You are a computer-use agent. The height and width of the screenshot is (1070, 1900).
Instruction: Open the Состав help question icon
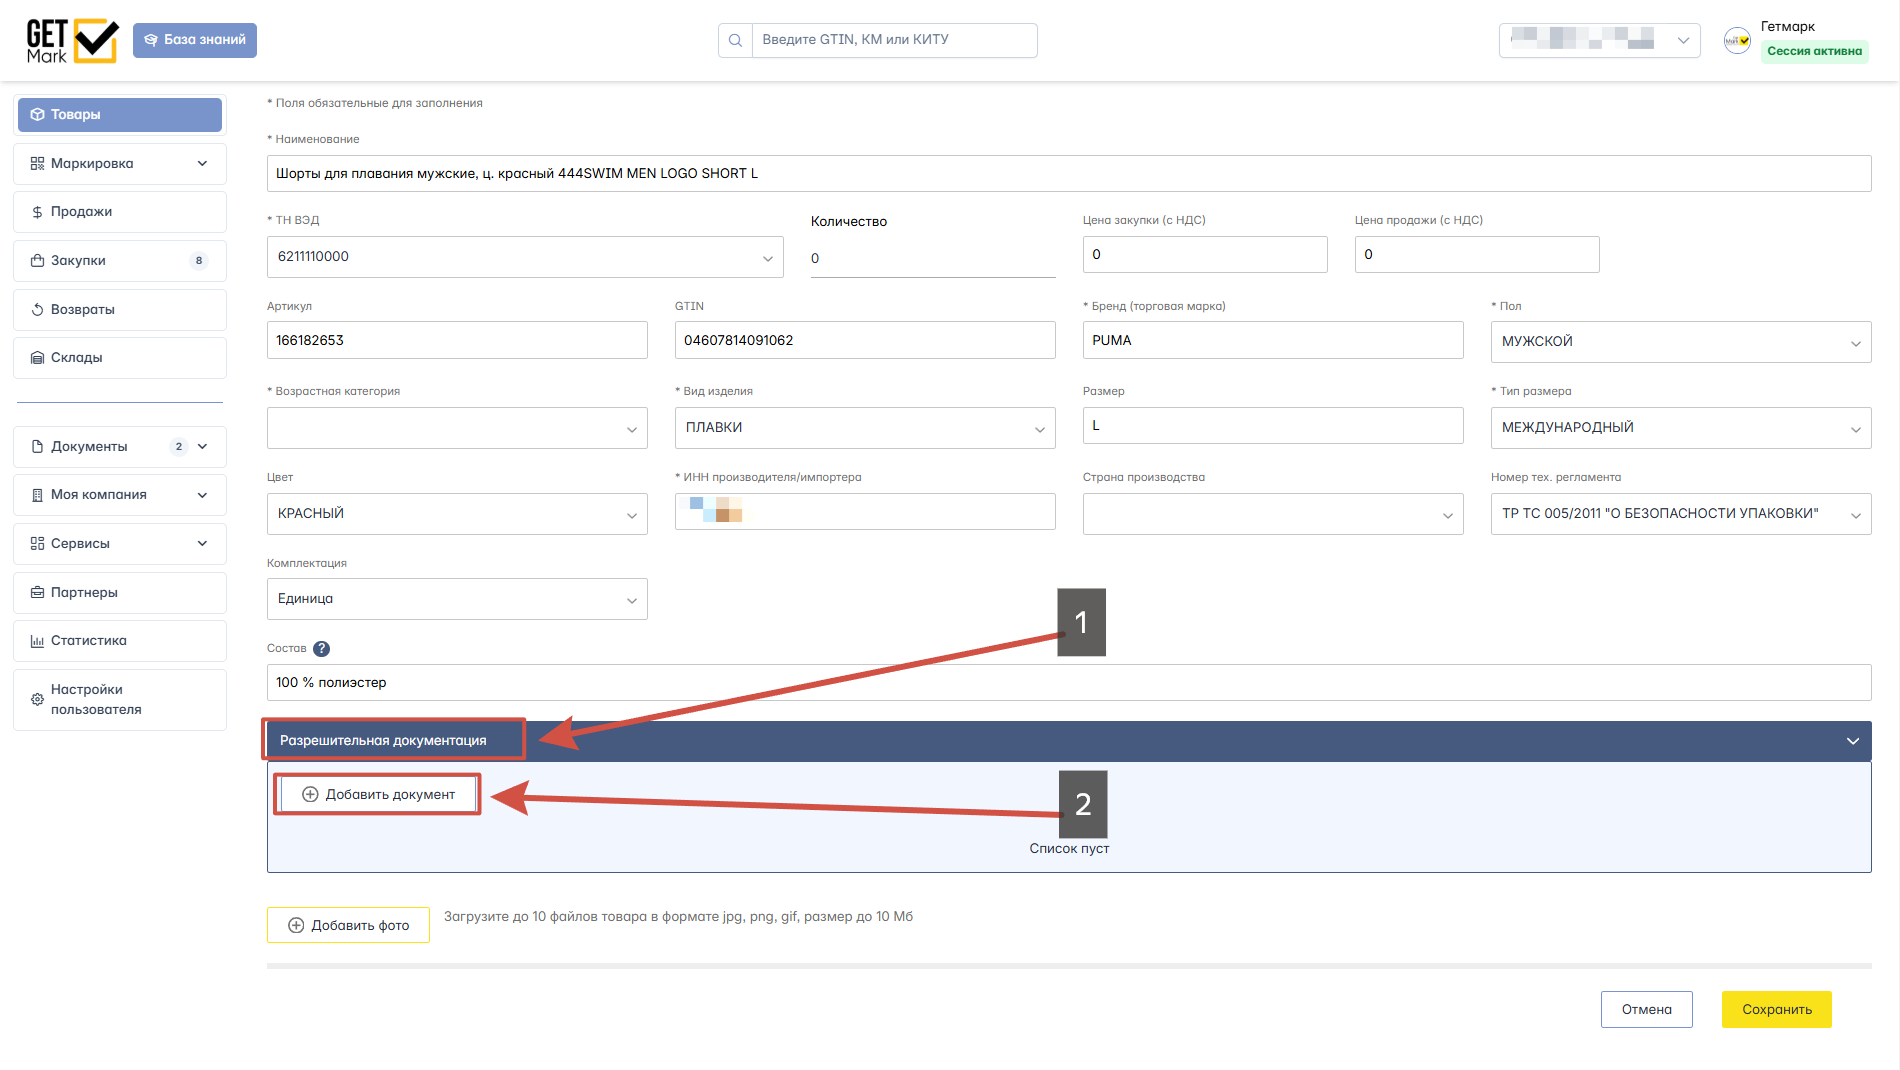[321, 649]
